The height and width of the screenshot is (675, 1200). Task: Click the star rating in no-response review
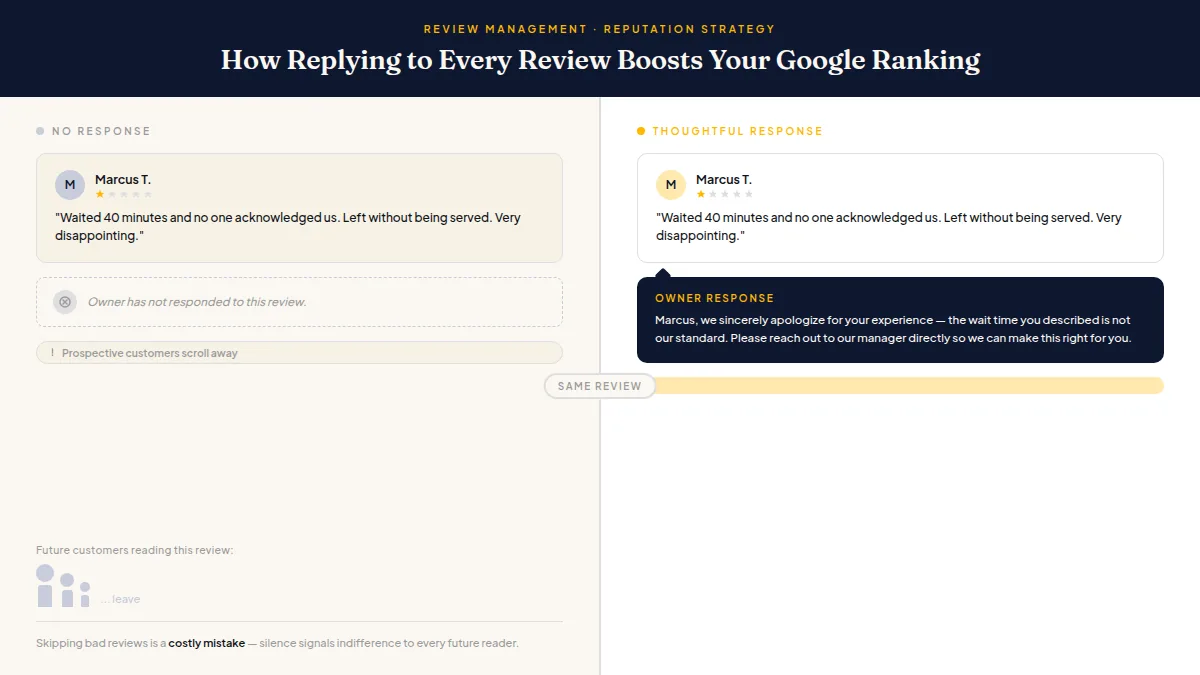coord(124,194)
